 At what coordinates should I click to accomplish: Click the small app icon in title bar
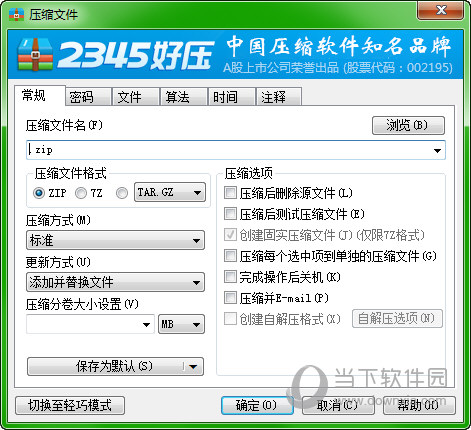16,14
